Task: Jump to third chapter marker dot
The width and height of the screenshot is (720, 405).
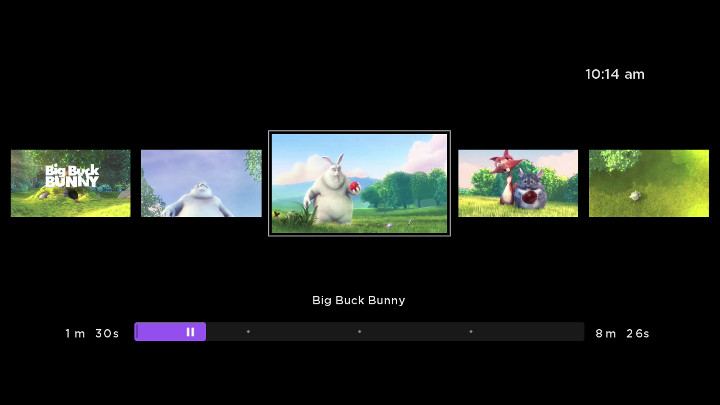Action: click(471, 332)
